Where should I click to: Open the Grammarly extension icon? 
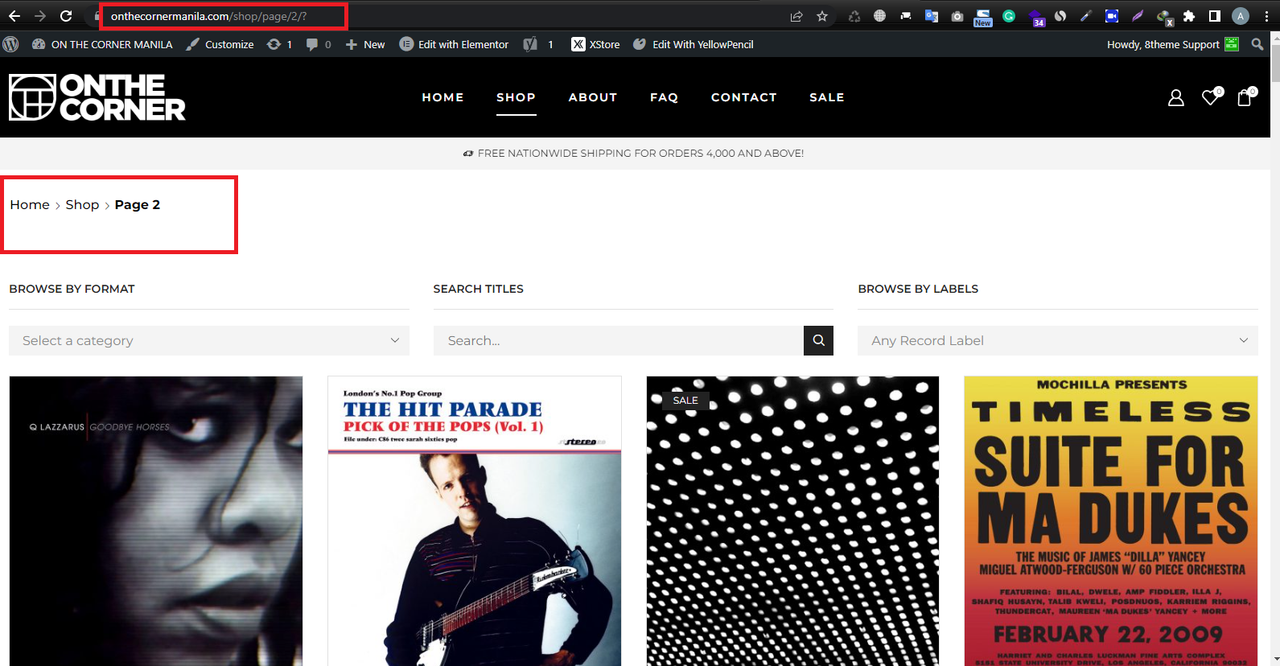pos(1009,16)
